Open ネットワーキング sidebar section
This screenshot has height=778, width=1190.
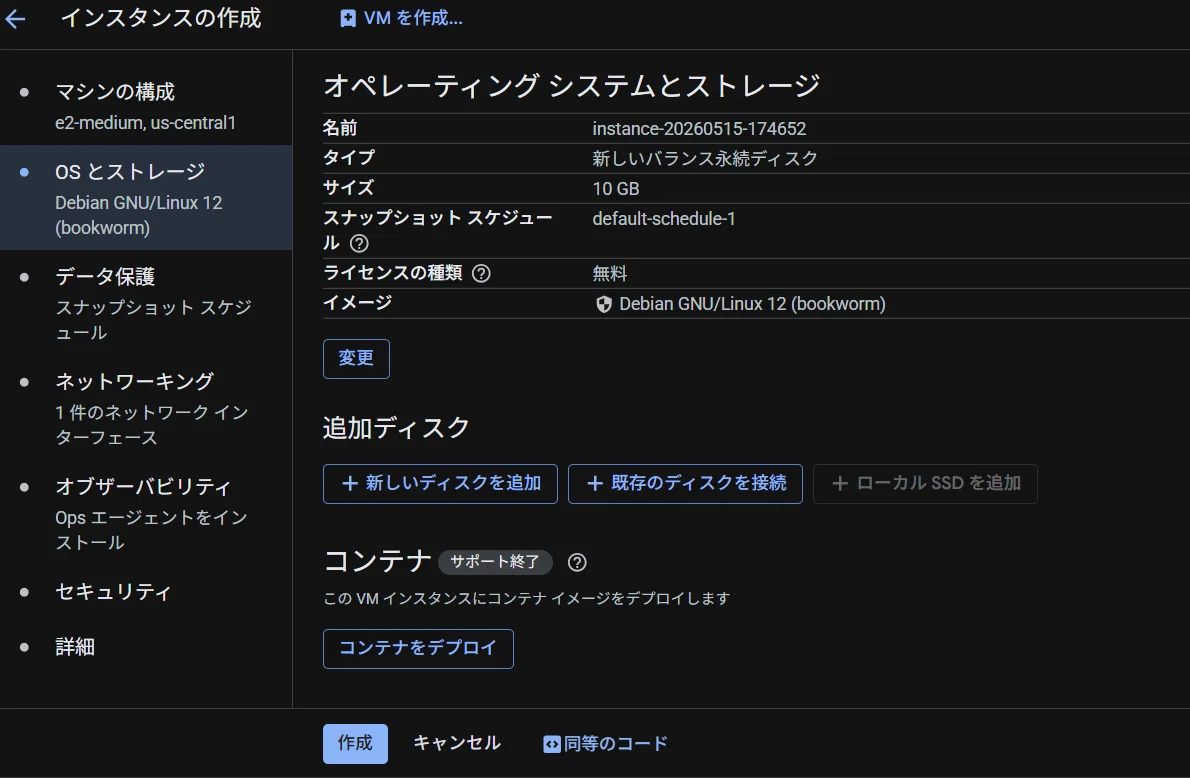[146, 408]
